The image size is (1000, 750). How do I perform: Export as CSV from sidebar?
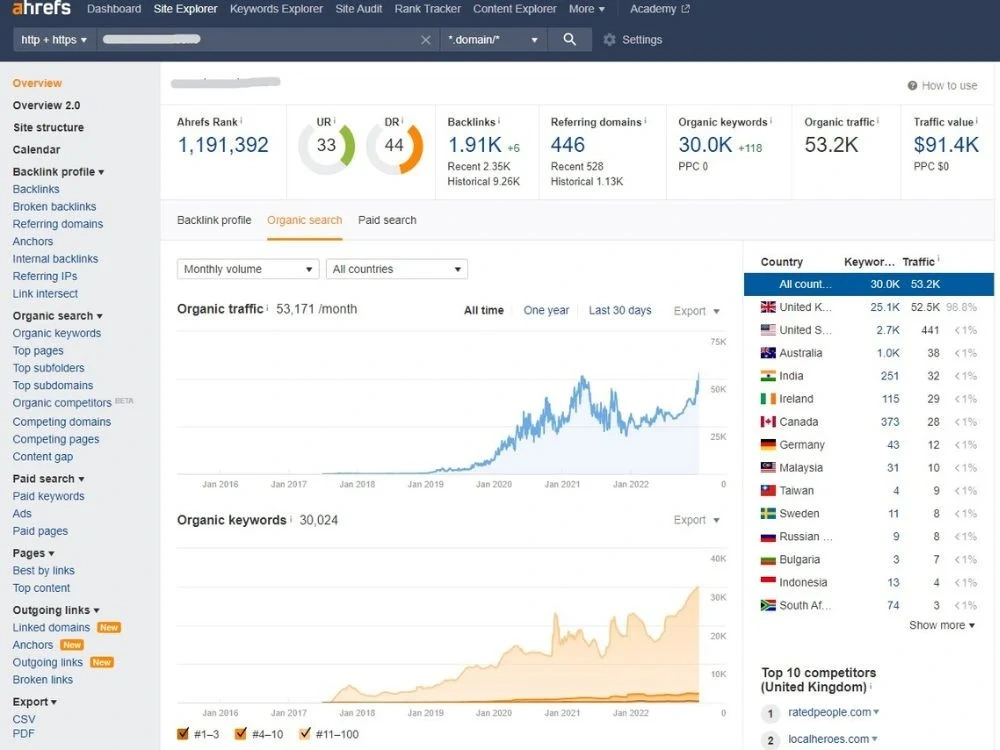coord(24,719)
